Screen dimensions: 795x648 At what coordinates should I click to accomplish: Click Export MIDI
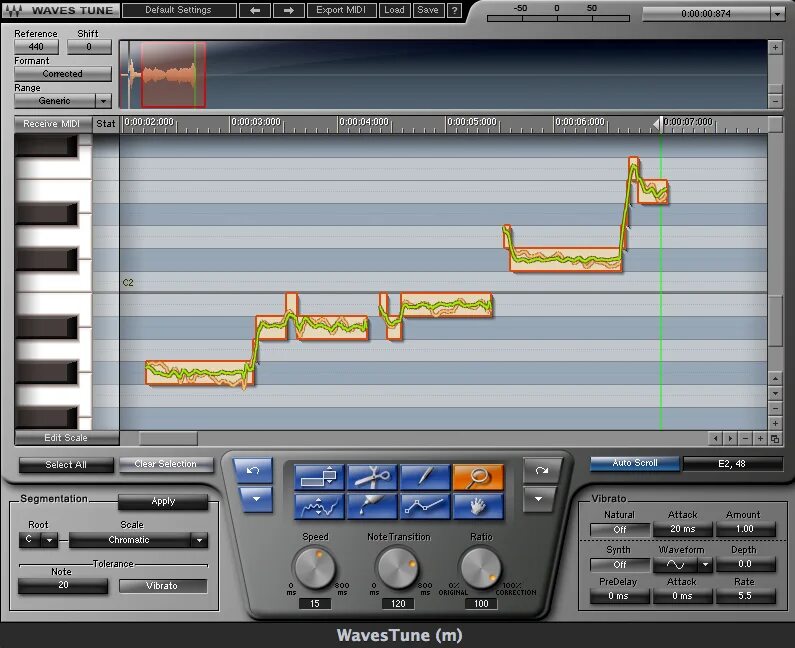pos(341,10)
